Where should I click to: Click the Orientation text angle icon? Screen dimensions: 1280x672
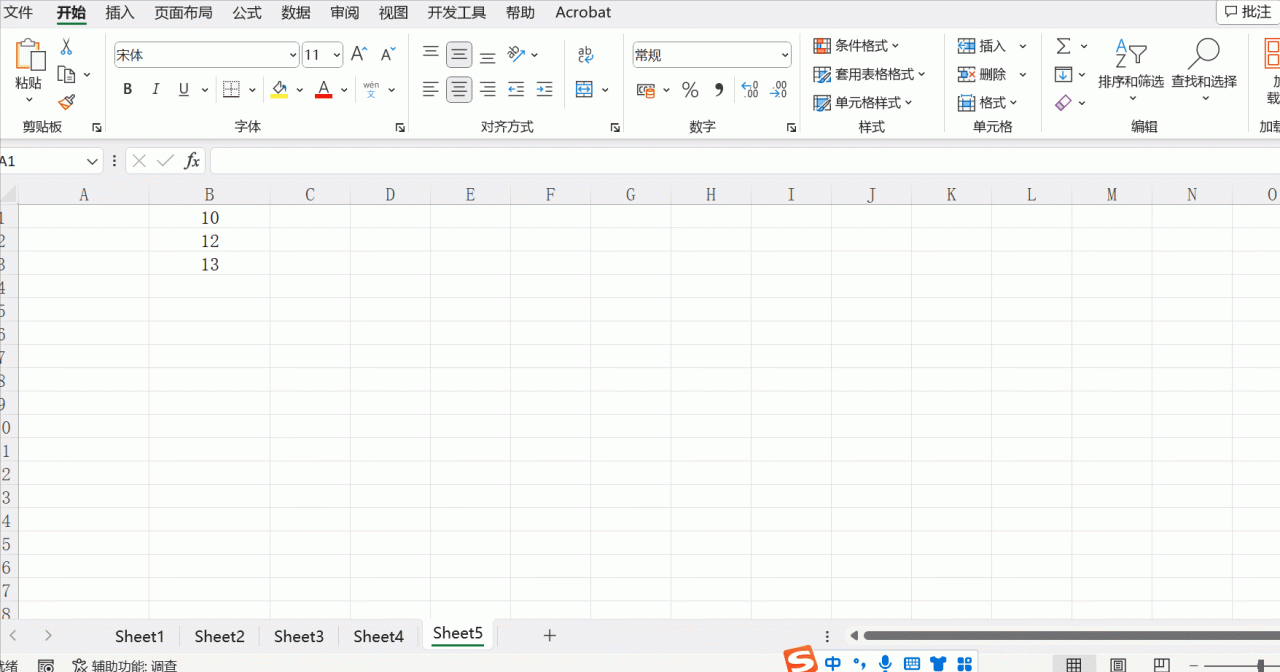click(516, 54)
